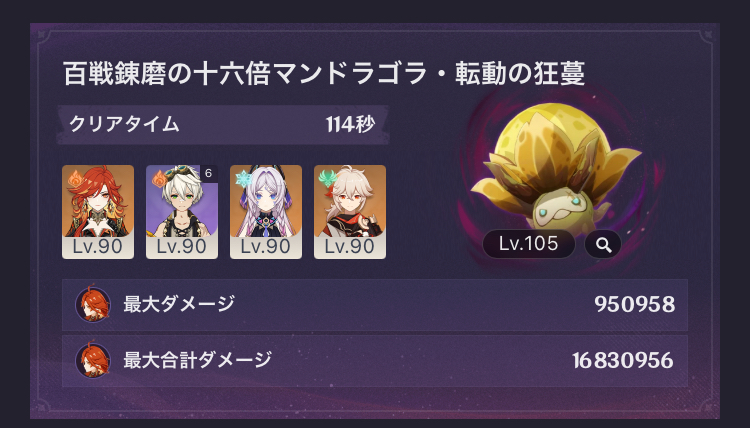Click the avatar icon in 最大合計ダメージ row
The width and height of the screenshot is (750, 428).
click(x=93, y=360)
